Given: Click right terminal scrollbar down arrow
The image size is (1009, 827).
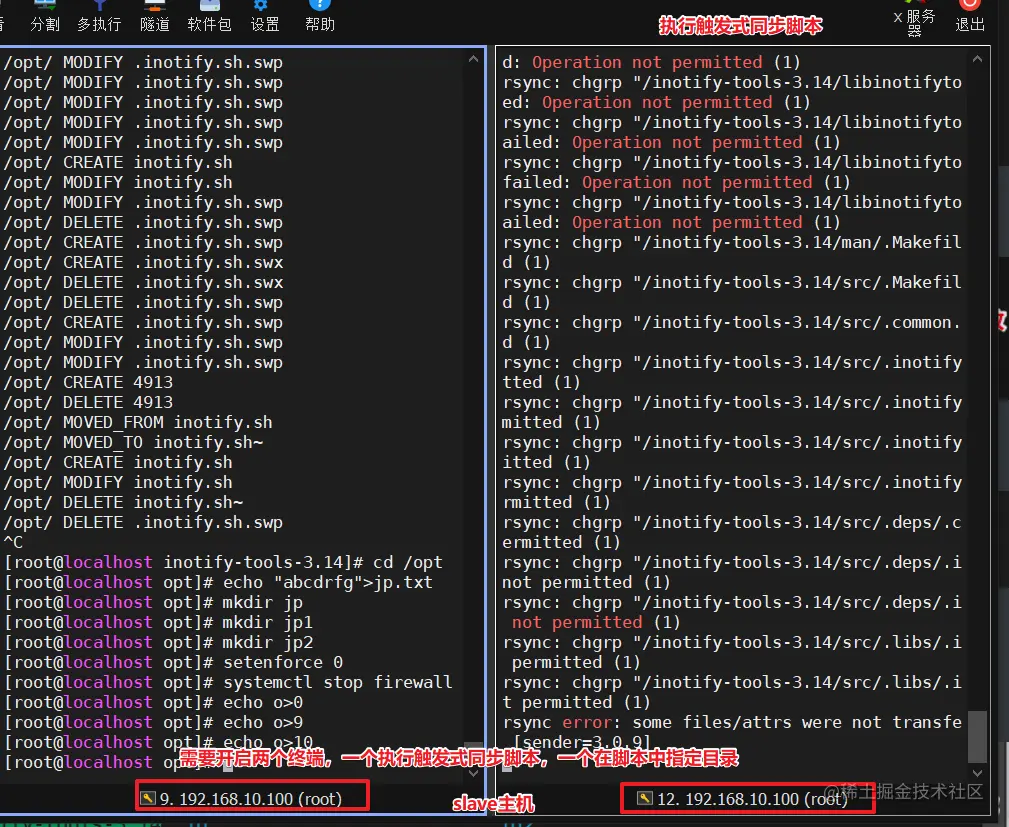Looking at the screenshot, I should click(977, 772).
